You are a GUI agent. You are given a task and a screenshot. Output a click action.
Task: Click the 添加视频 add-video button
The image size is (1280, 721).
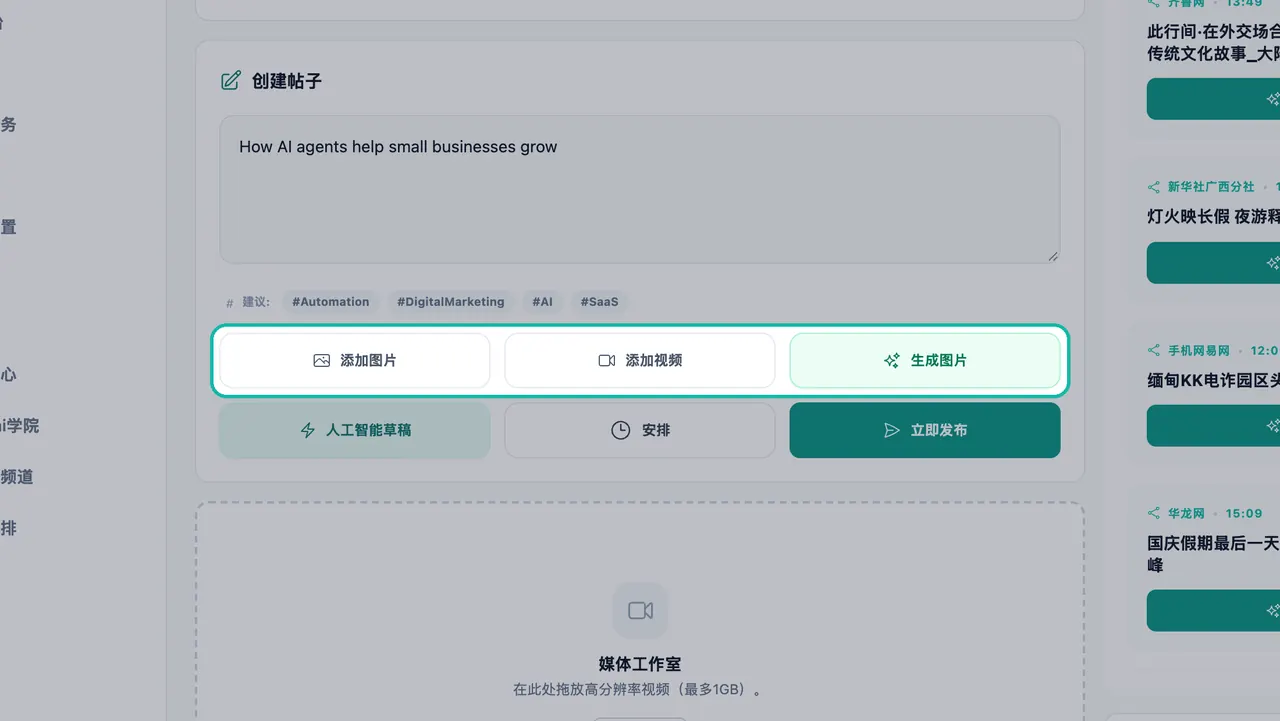tap(640, 360)
